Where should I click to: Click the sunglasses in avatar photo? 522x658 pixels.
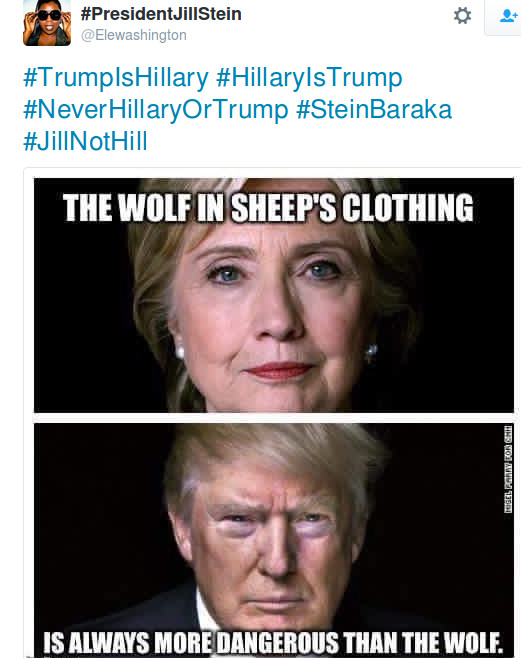(x=50, y=16)
